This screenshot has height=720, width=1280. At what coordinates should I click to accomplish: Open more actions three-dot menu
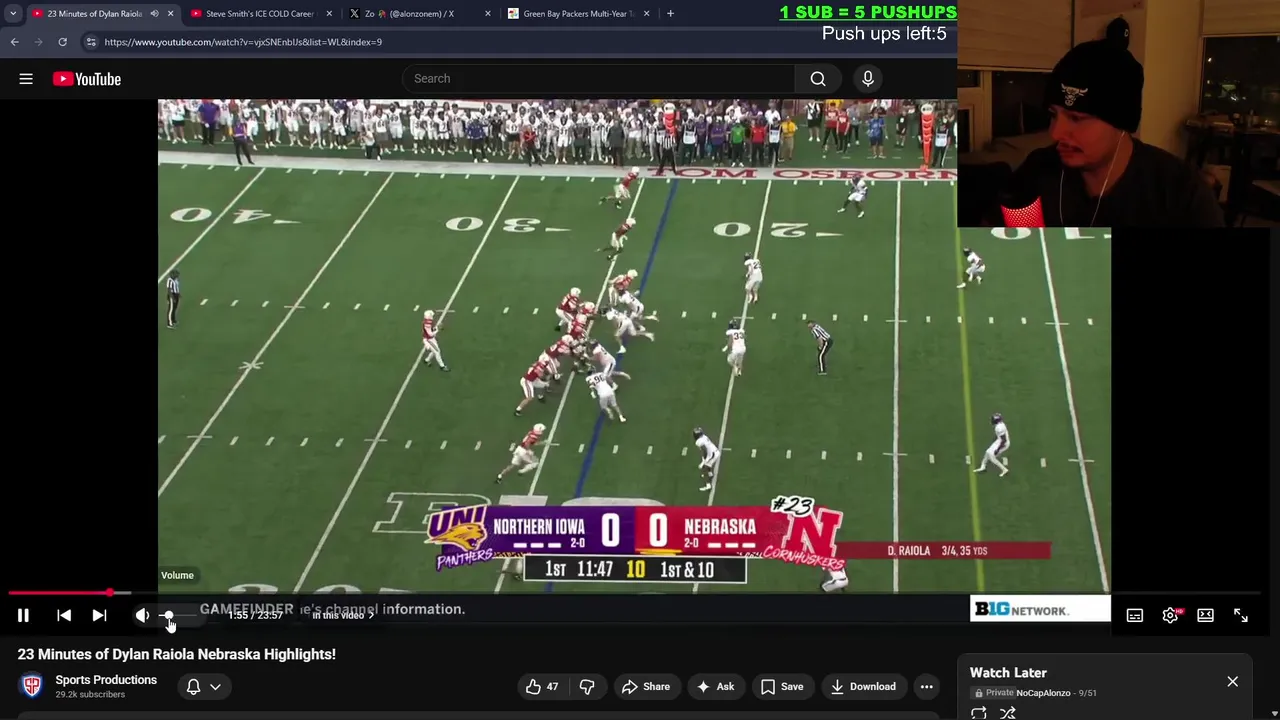pyautogui.click(x=927, y=687)
